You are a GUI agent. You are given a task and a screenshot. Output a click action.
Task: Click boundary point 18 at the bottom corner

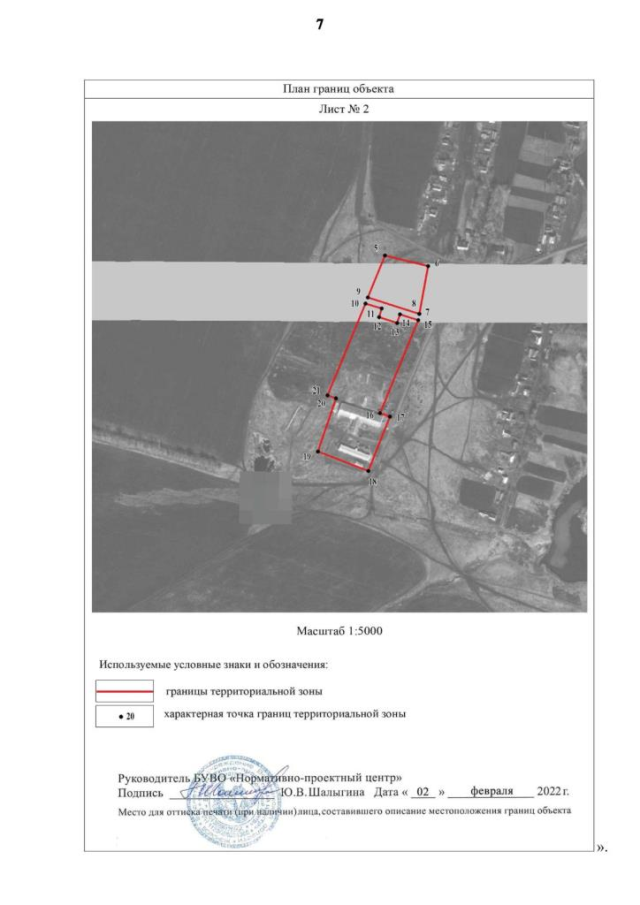click(370, 471)
